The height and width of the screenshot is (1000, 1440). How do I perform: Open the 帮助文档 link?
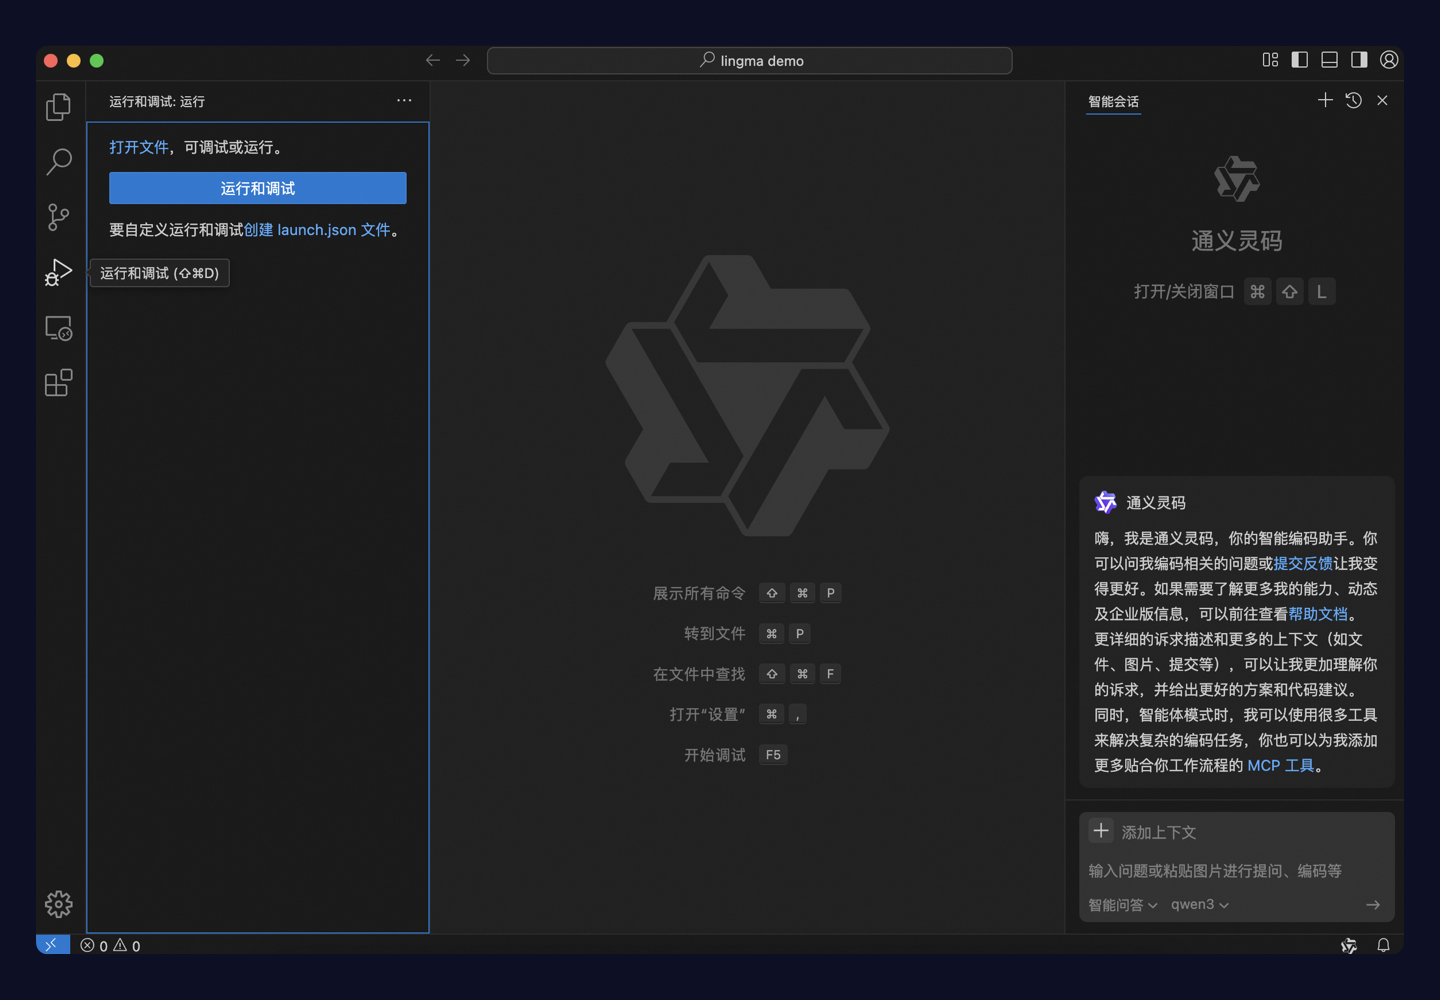coord(1318,614)
